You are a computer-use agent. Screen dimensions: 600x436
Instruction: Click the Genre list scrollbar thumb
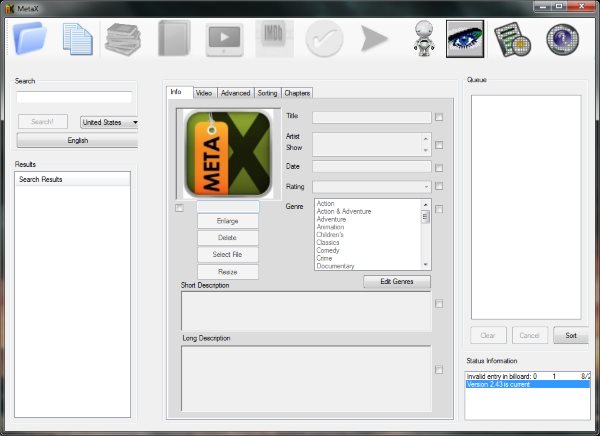425,217
